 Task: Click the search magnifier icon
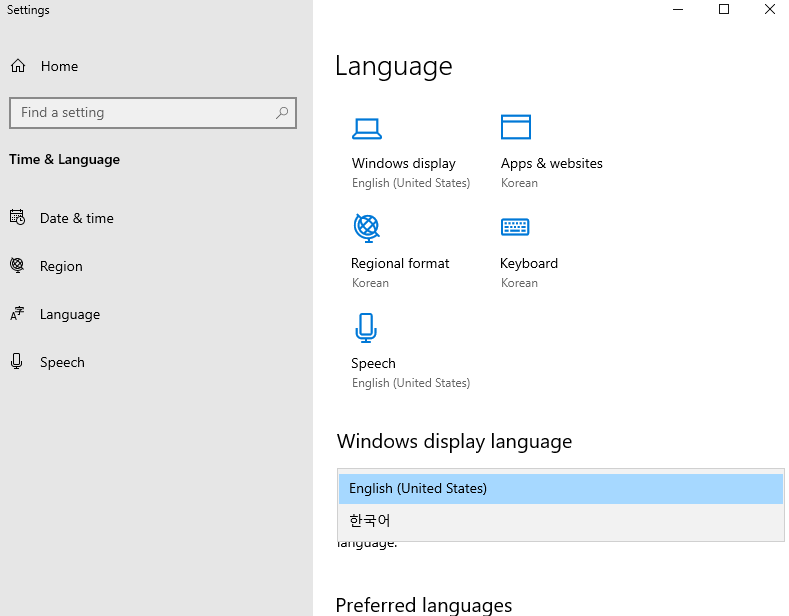[282, 112]
